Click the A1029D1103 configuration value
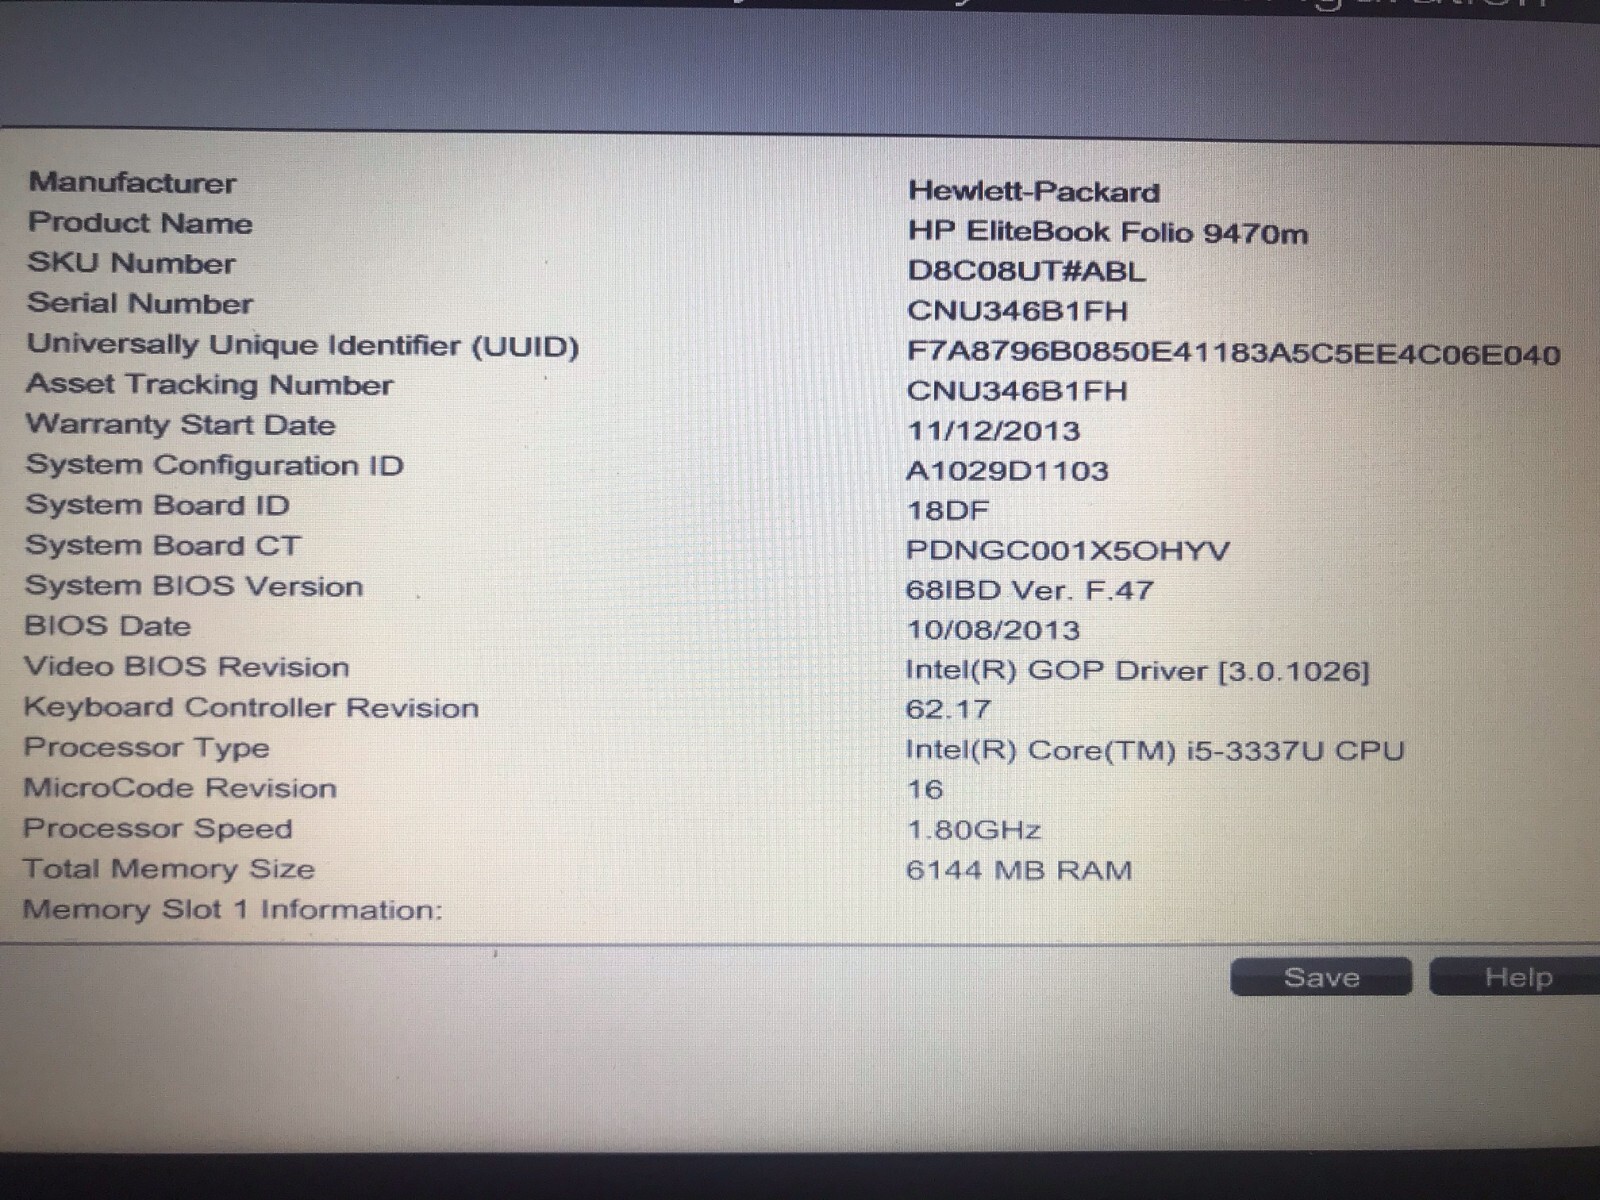The height and width of the screenshot is (1200, 1600). point(1007,471)
